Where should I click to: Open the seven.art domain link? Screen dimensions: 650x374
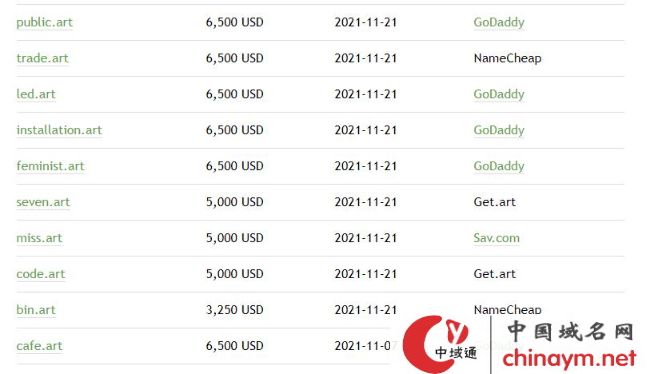click(x=43, y=202)
